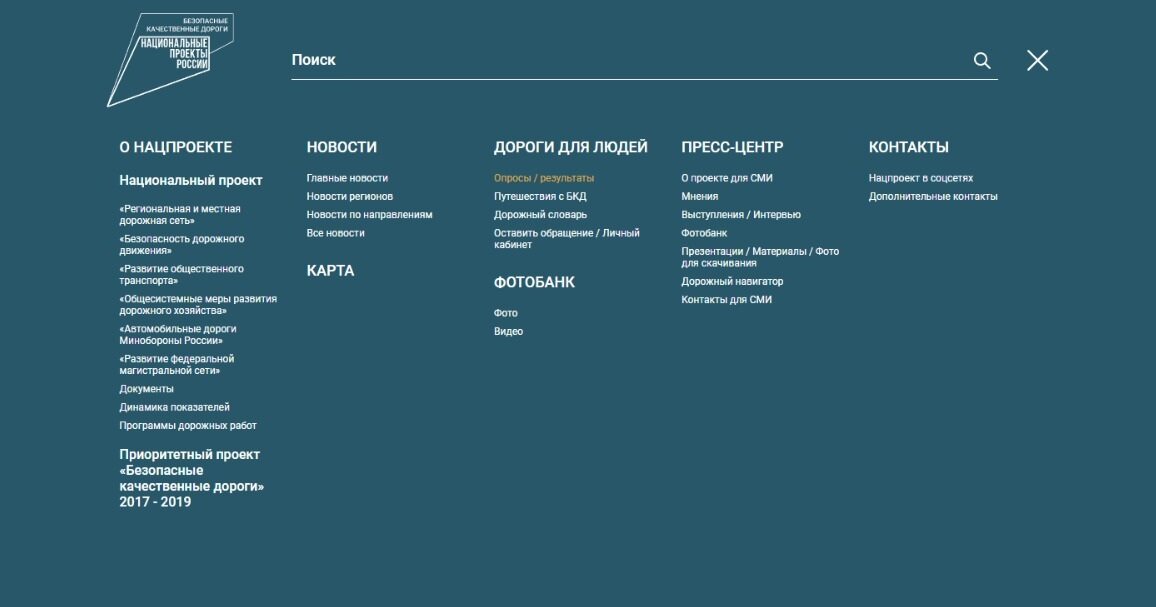This screenshot has height=607, width=1156.
Task: Open «Автомобильные дороги Минобороны России» link
Action: pos(178,335)
